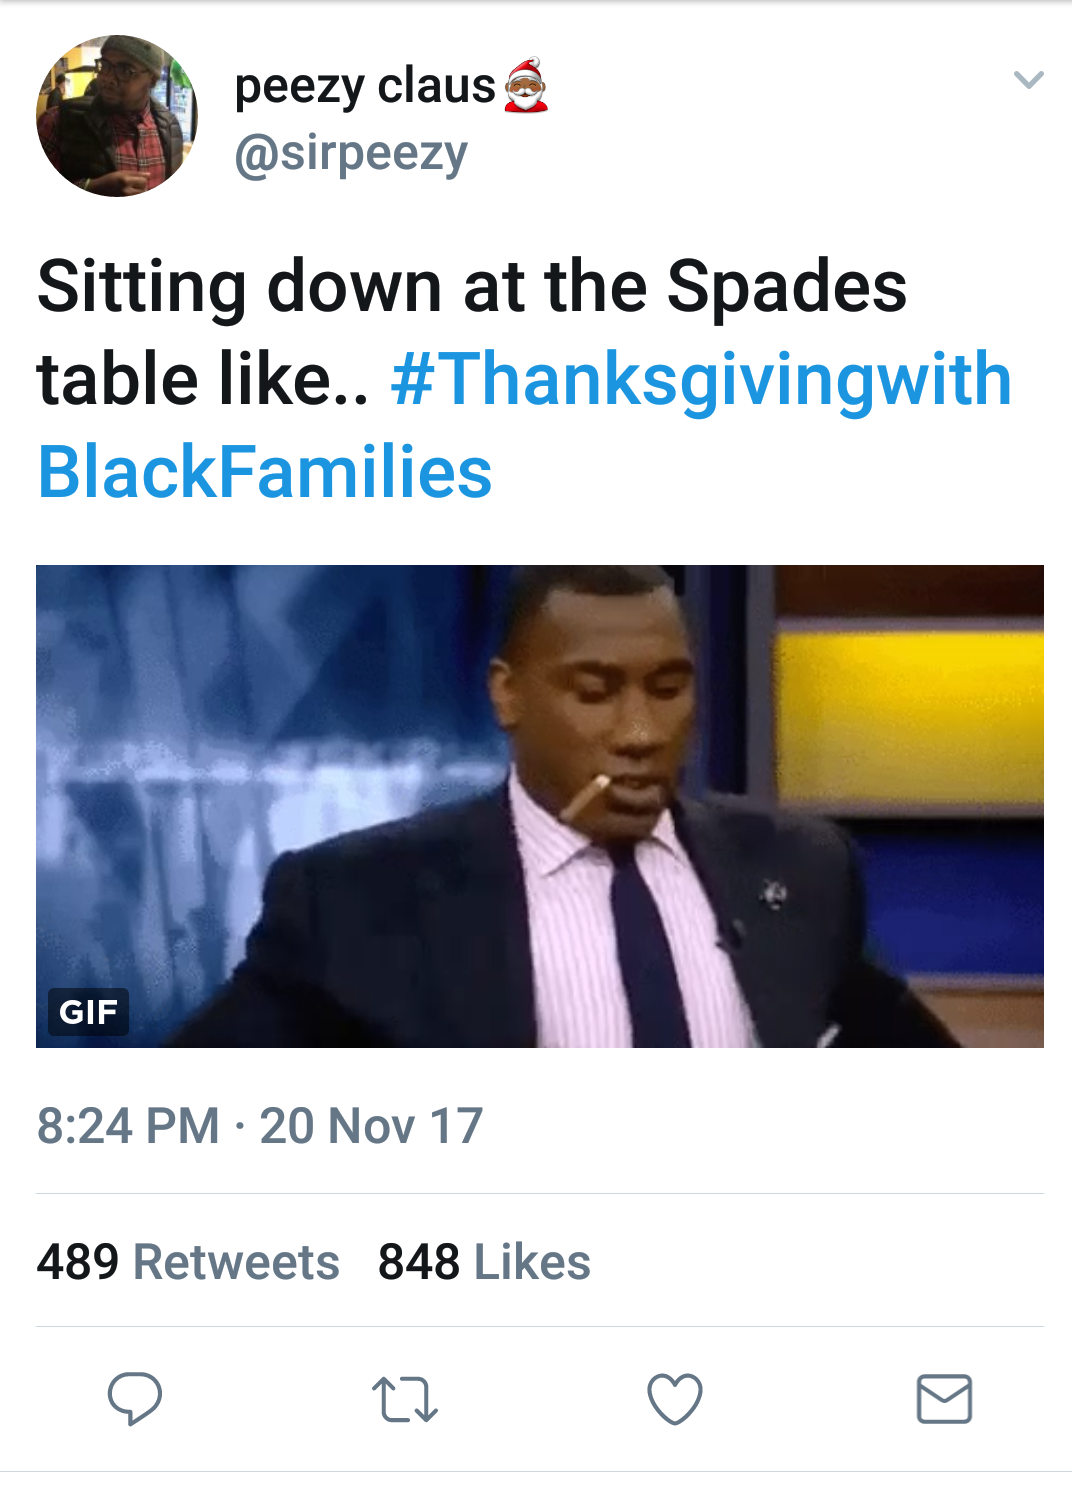Tap the GIF badge on the media

click(88, 1011)
